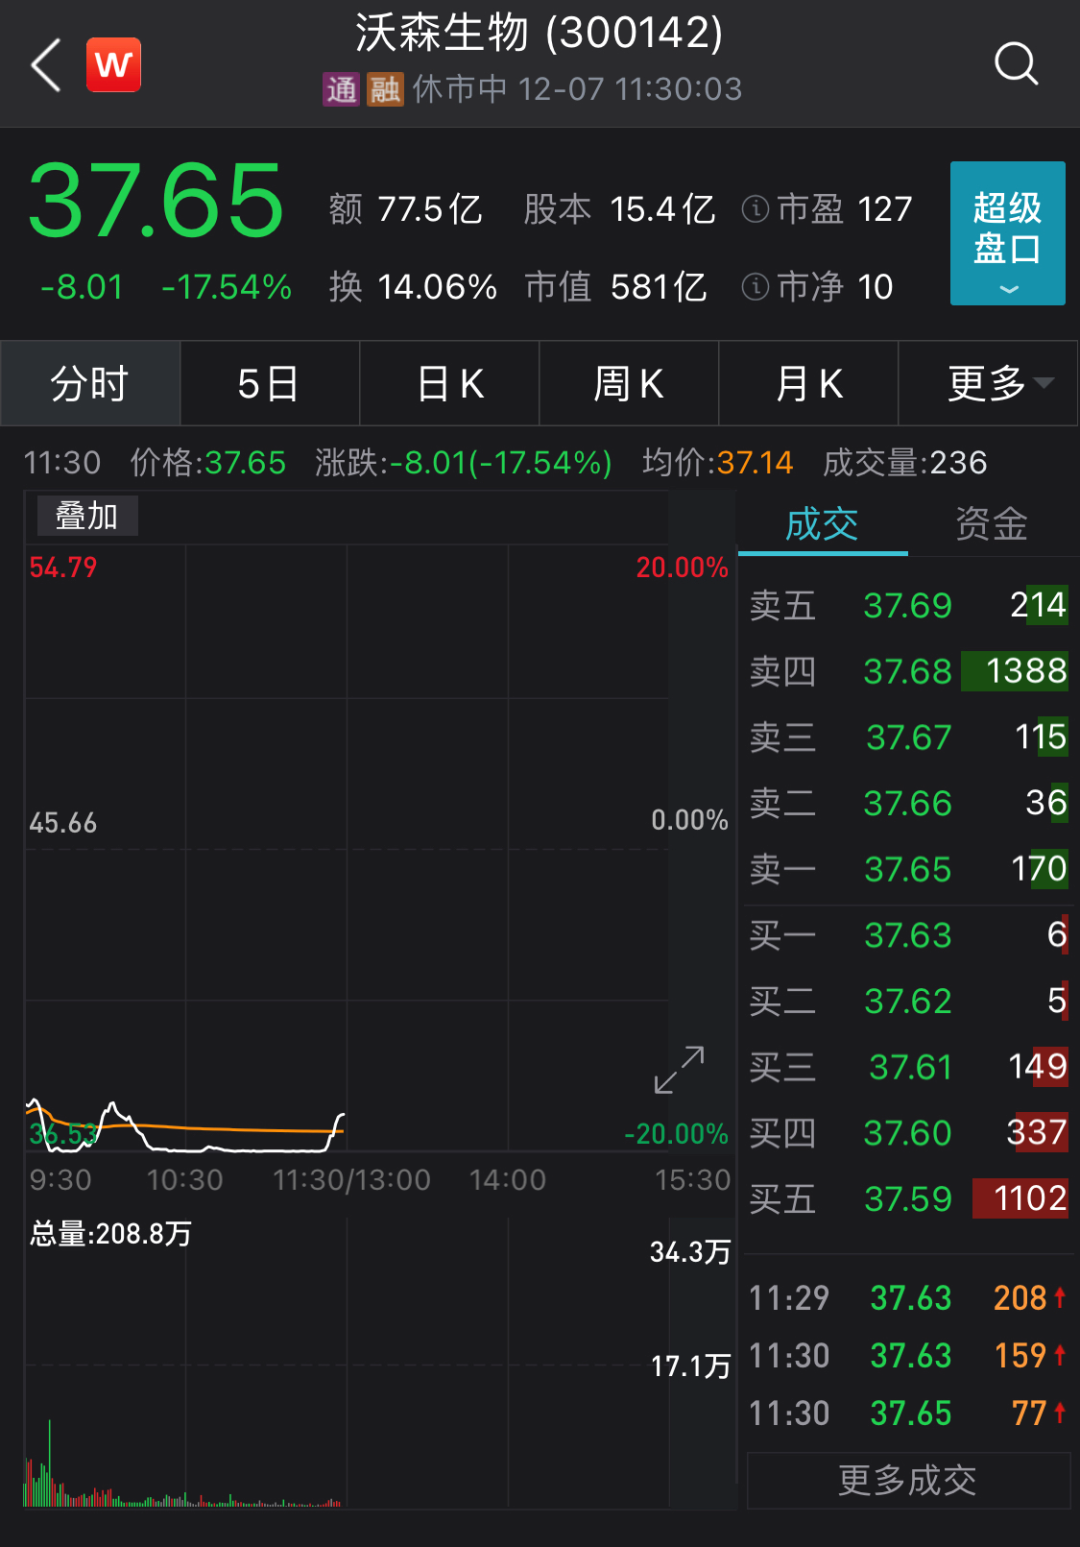Screen dimensions: 1080x1547
Task: Select the 卖四 37.68 order row
Action: click(x=908, y=671)
